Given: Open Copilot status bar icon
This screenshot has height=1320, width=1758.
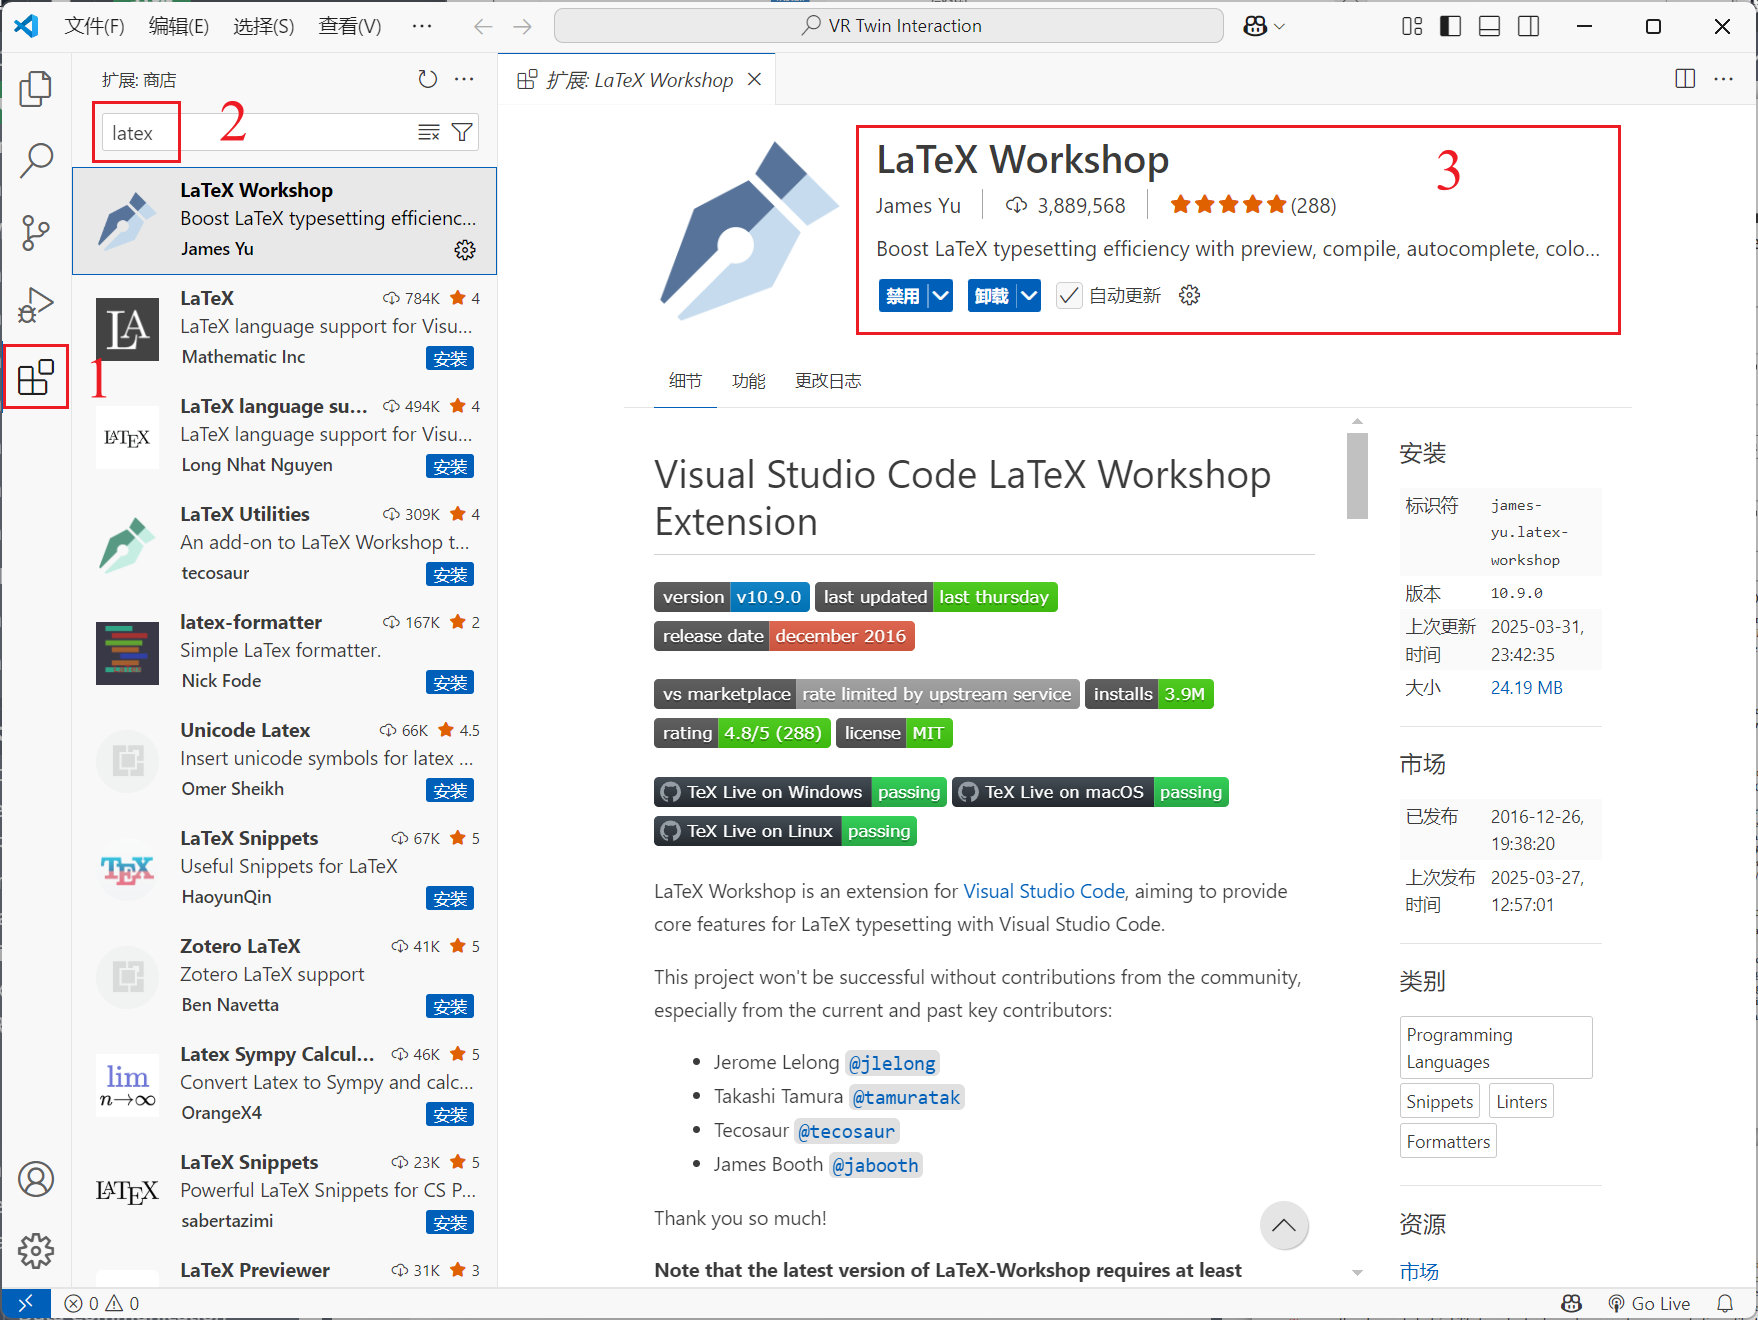Looking at the screenshot, I should [1571, 1303].
